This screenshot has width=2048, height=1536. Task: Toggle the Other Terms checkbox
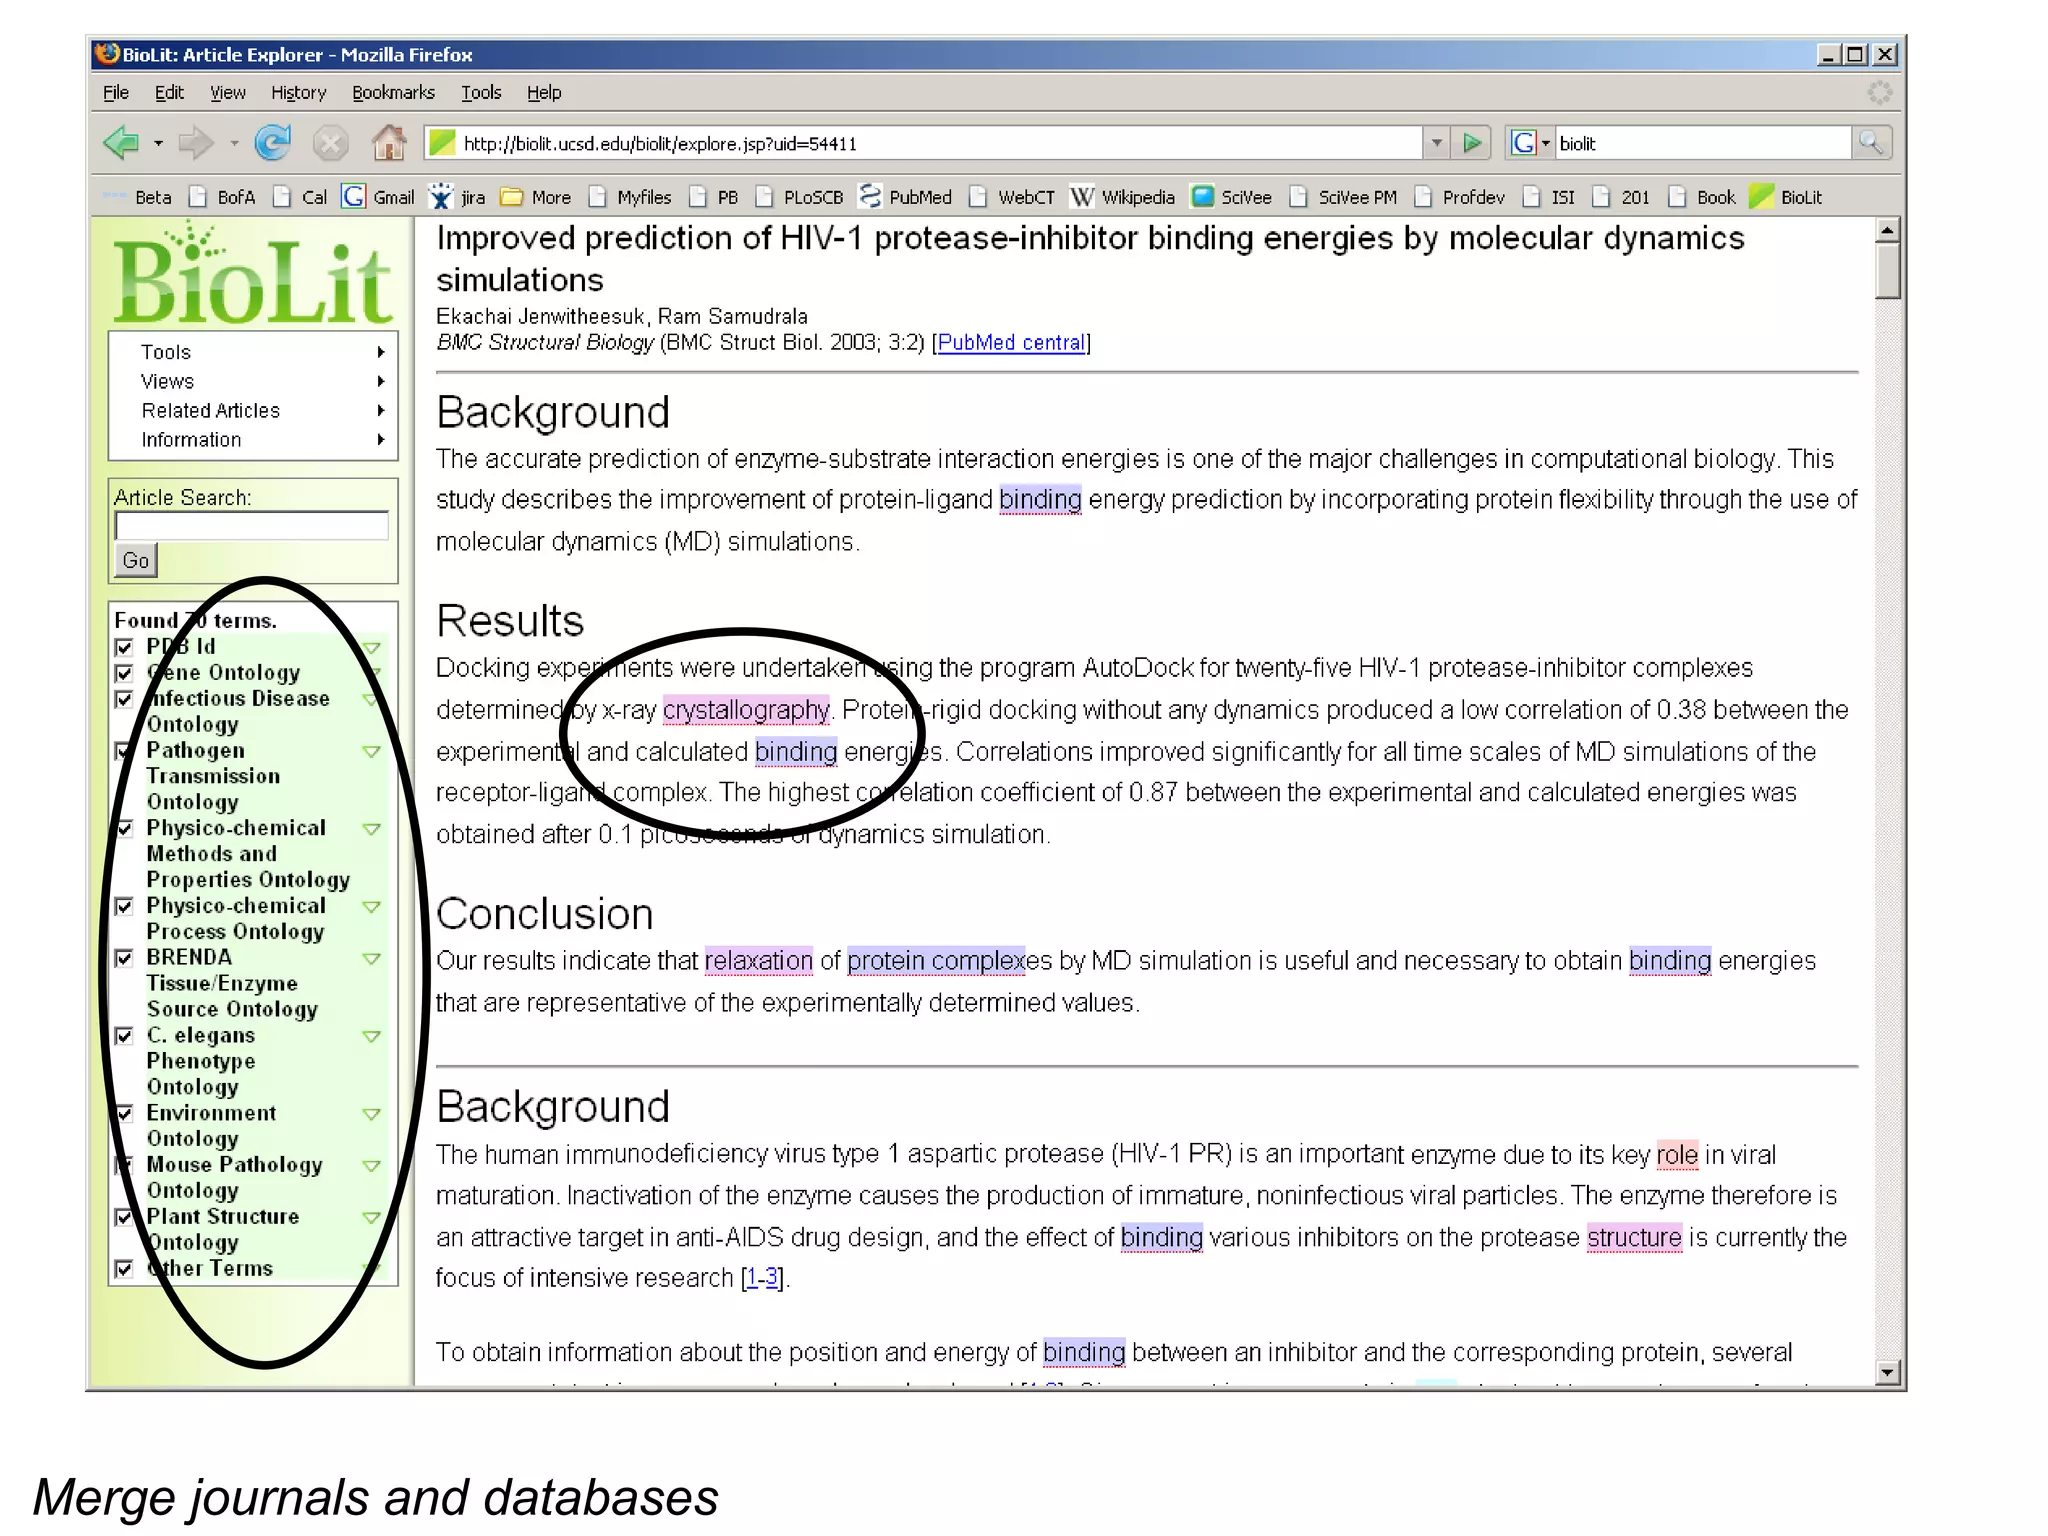[124, 1269]
